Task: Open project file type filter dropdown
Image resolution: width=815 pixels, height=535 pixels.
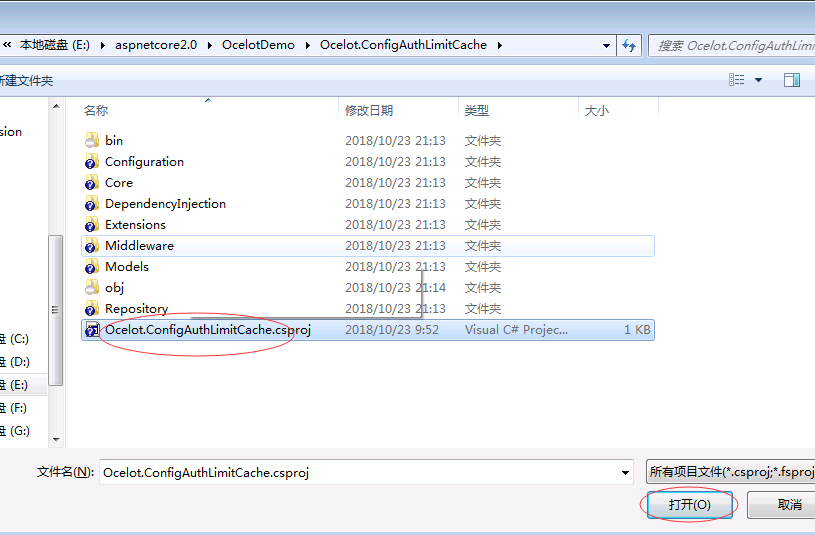Action: (730, 472)
